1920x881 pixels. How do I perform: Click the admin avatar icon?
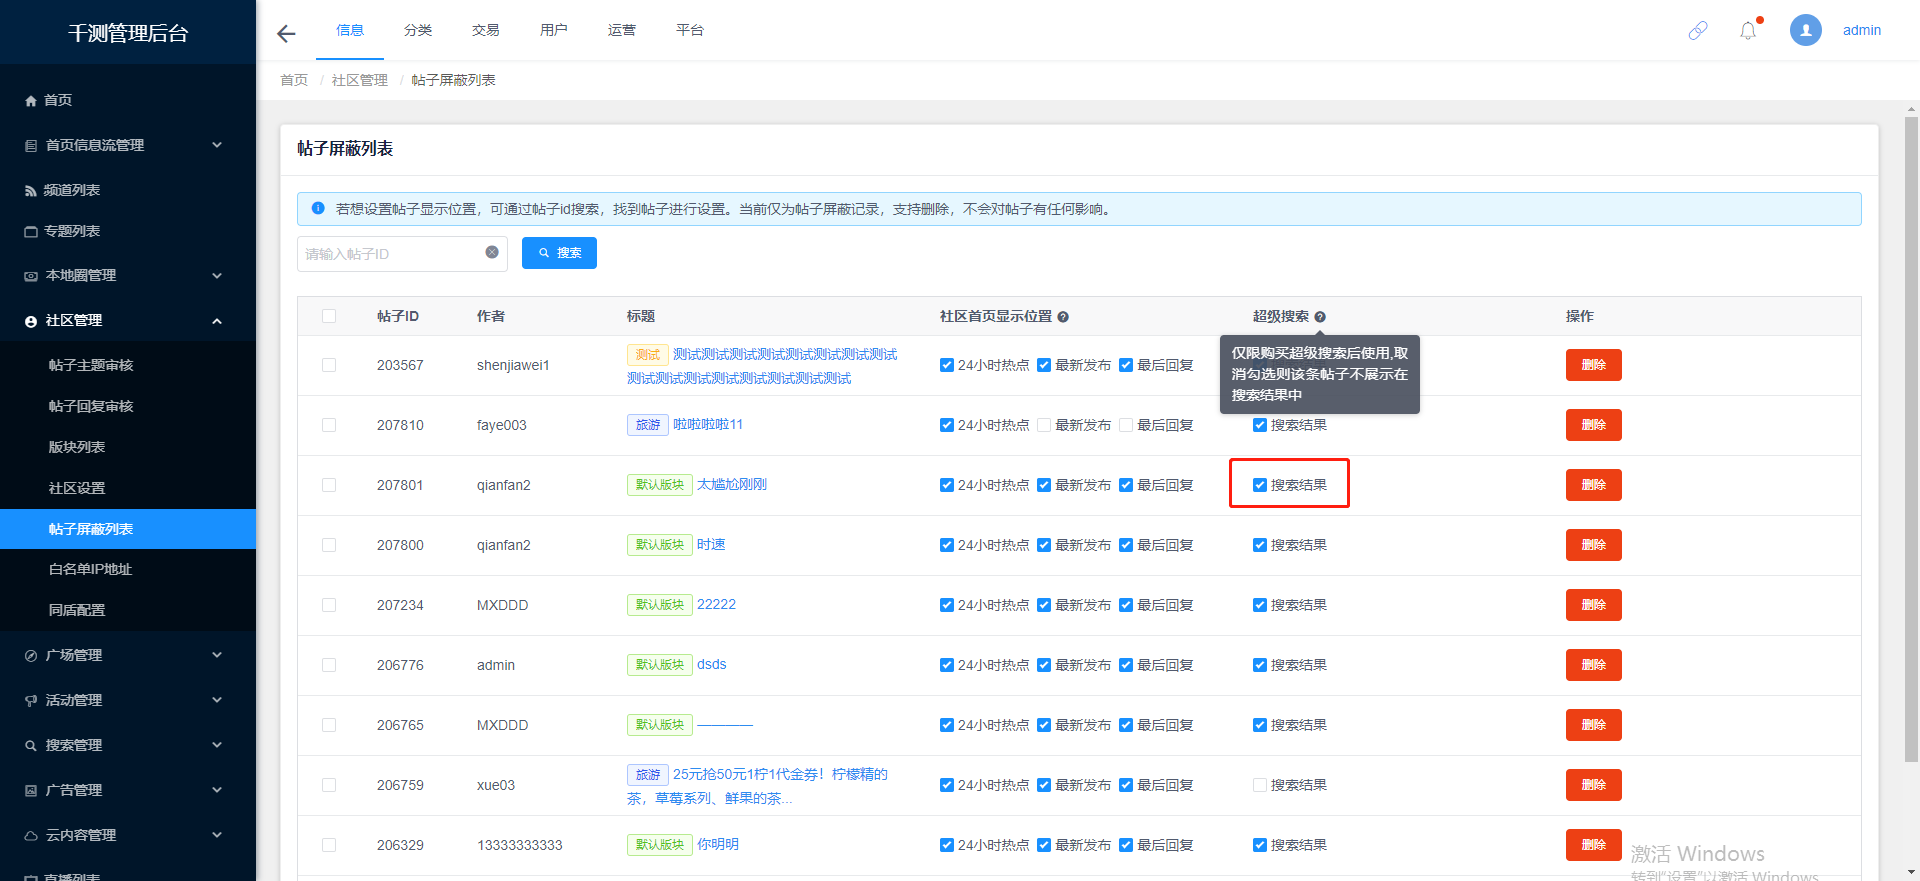pyautogui.click(x=1806, y=30)
